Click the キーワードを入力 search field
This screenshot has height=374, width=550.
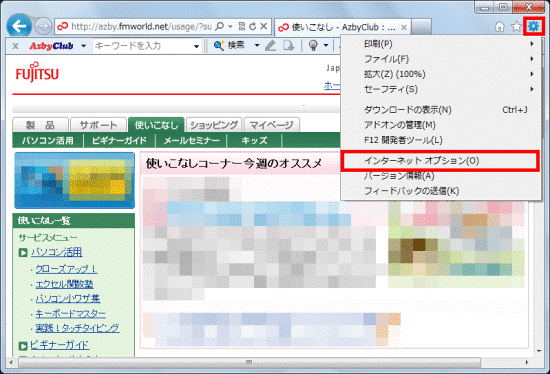[142, 46]
